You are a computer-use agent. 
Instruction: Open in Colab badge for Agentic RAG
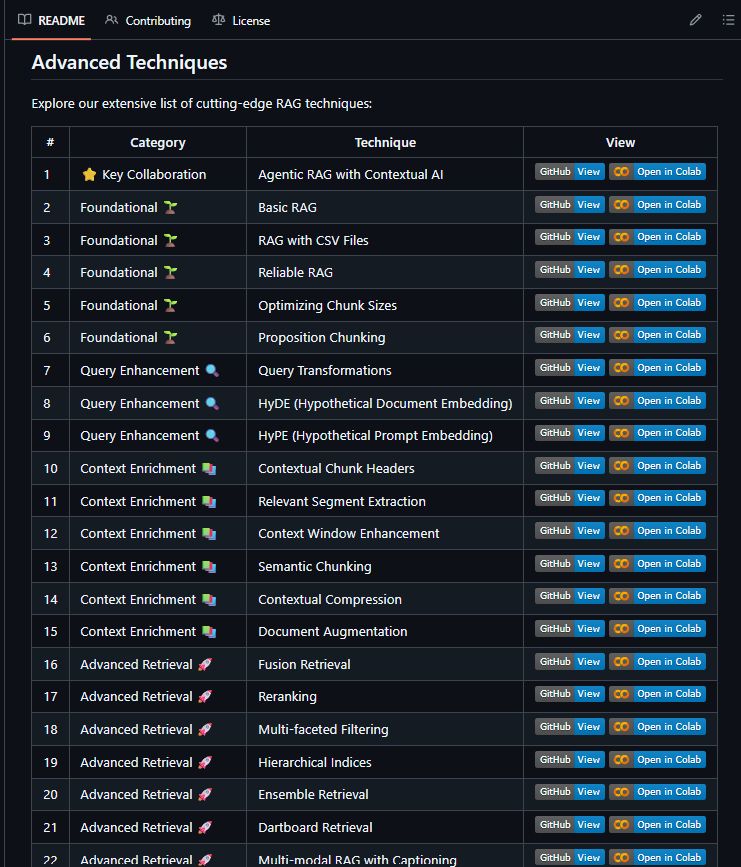(x=657, y=171)
